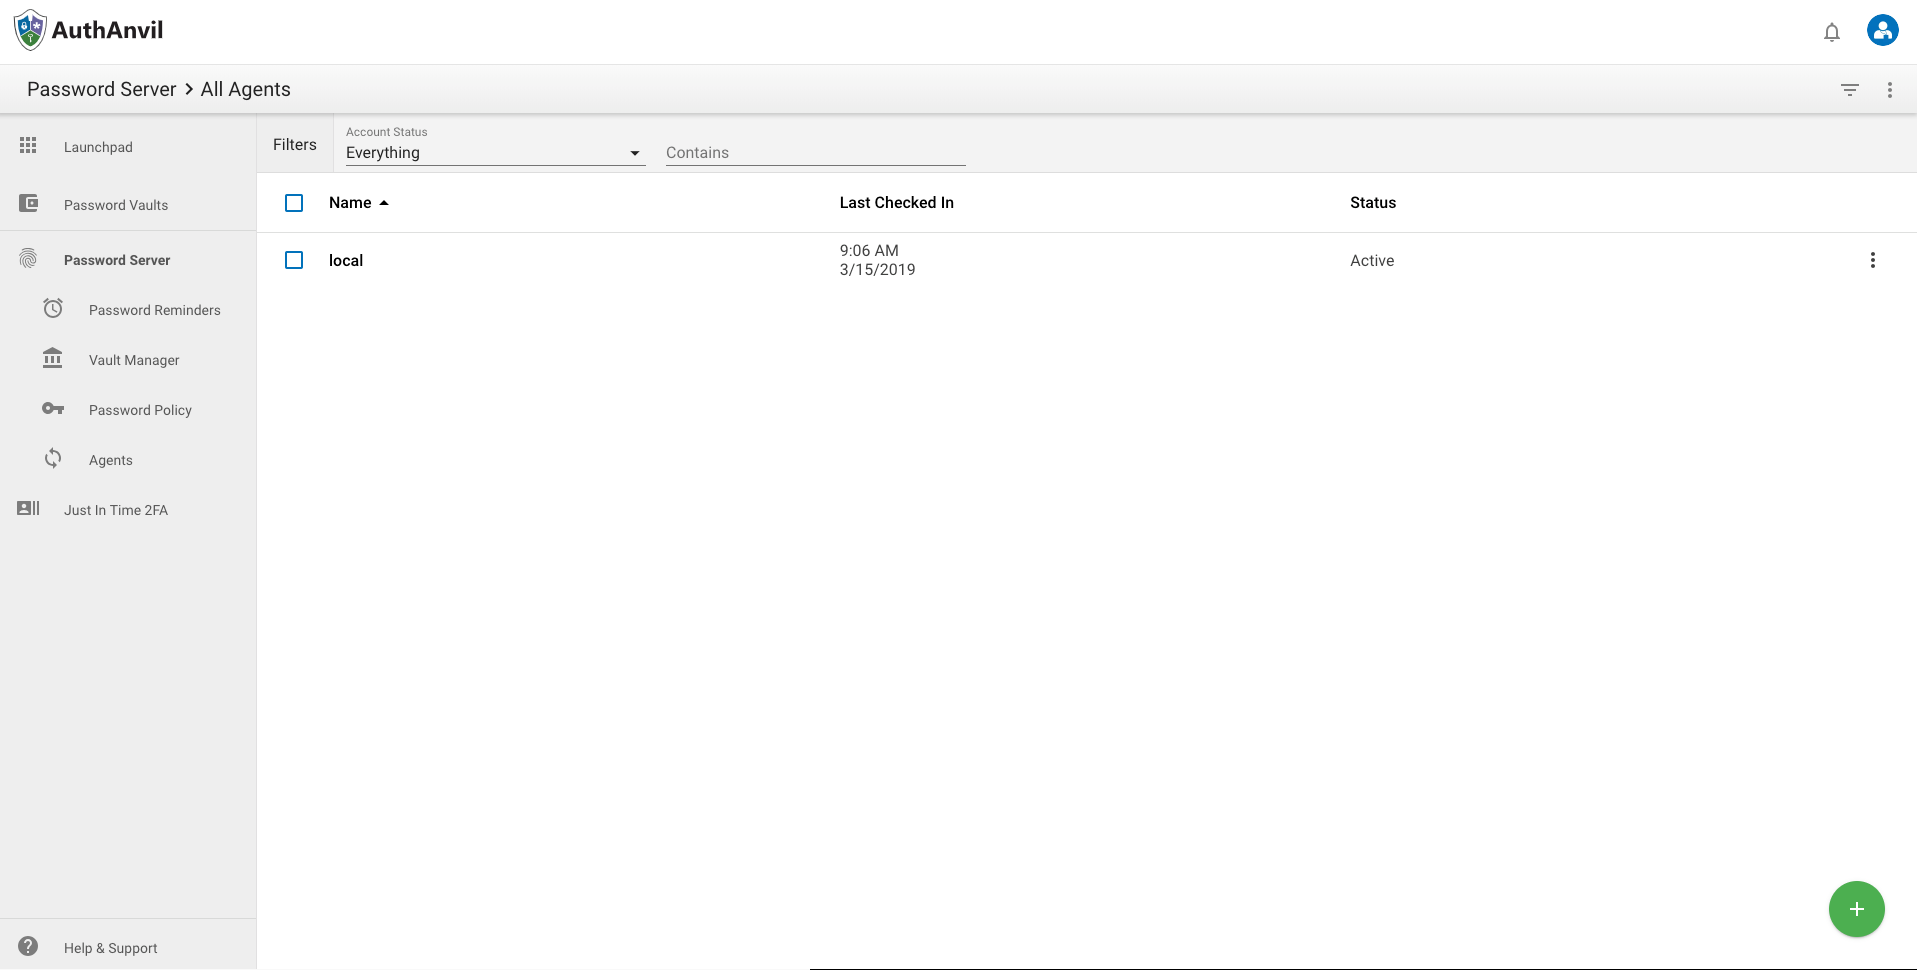Click the Password Server fingerprint icon
Screen dimensions: 1917x970
pos(28,259)
